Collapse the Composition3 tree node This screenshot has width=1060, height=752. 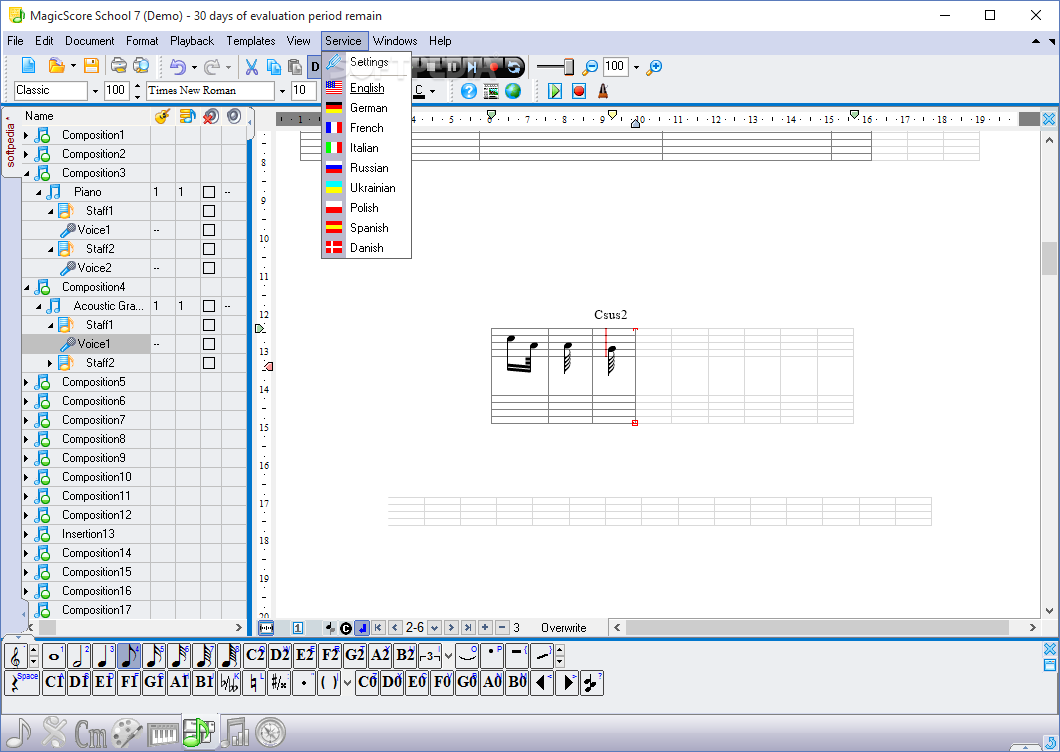(26, 173)
